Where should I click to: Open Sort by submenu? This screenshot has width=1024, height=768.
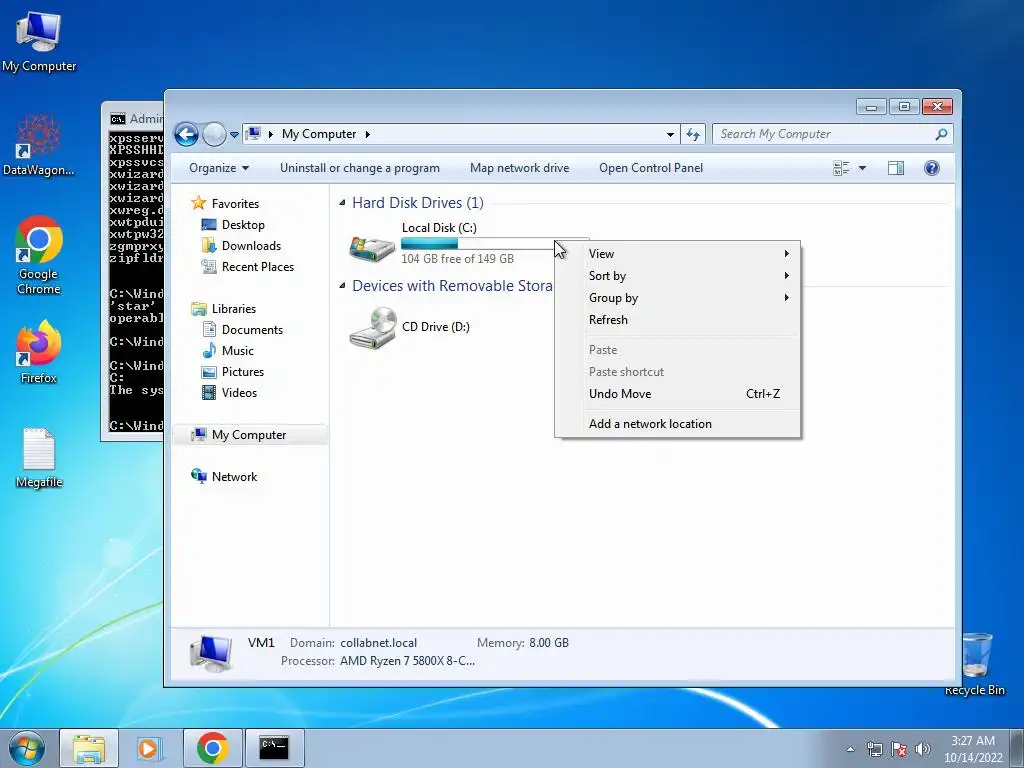[x=678, y=276]
